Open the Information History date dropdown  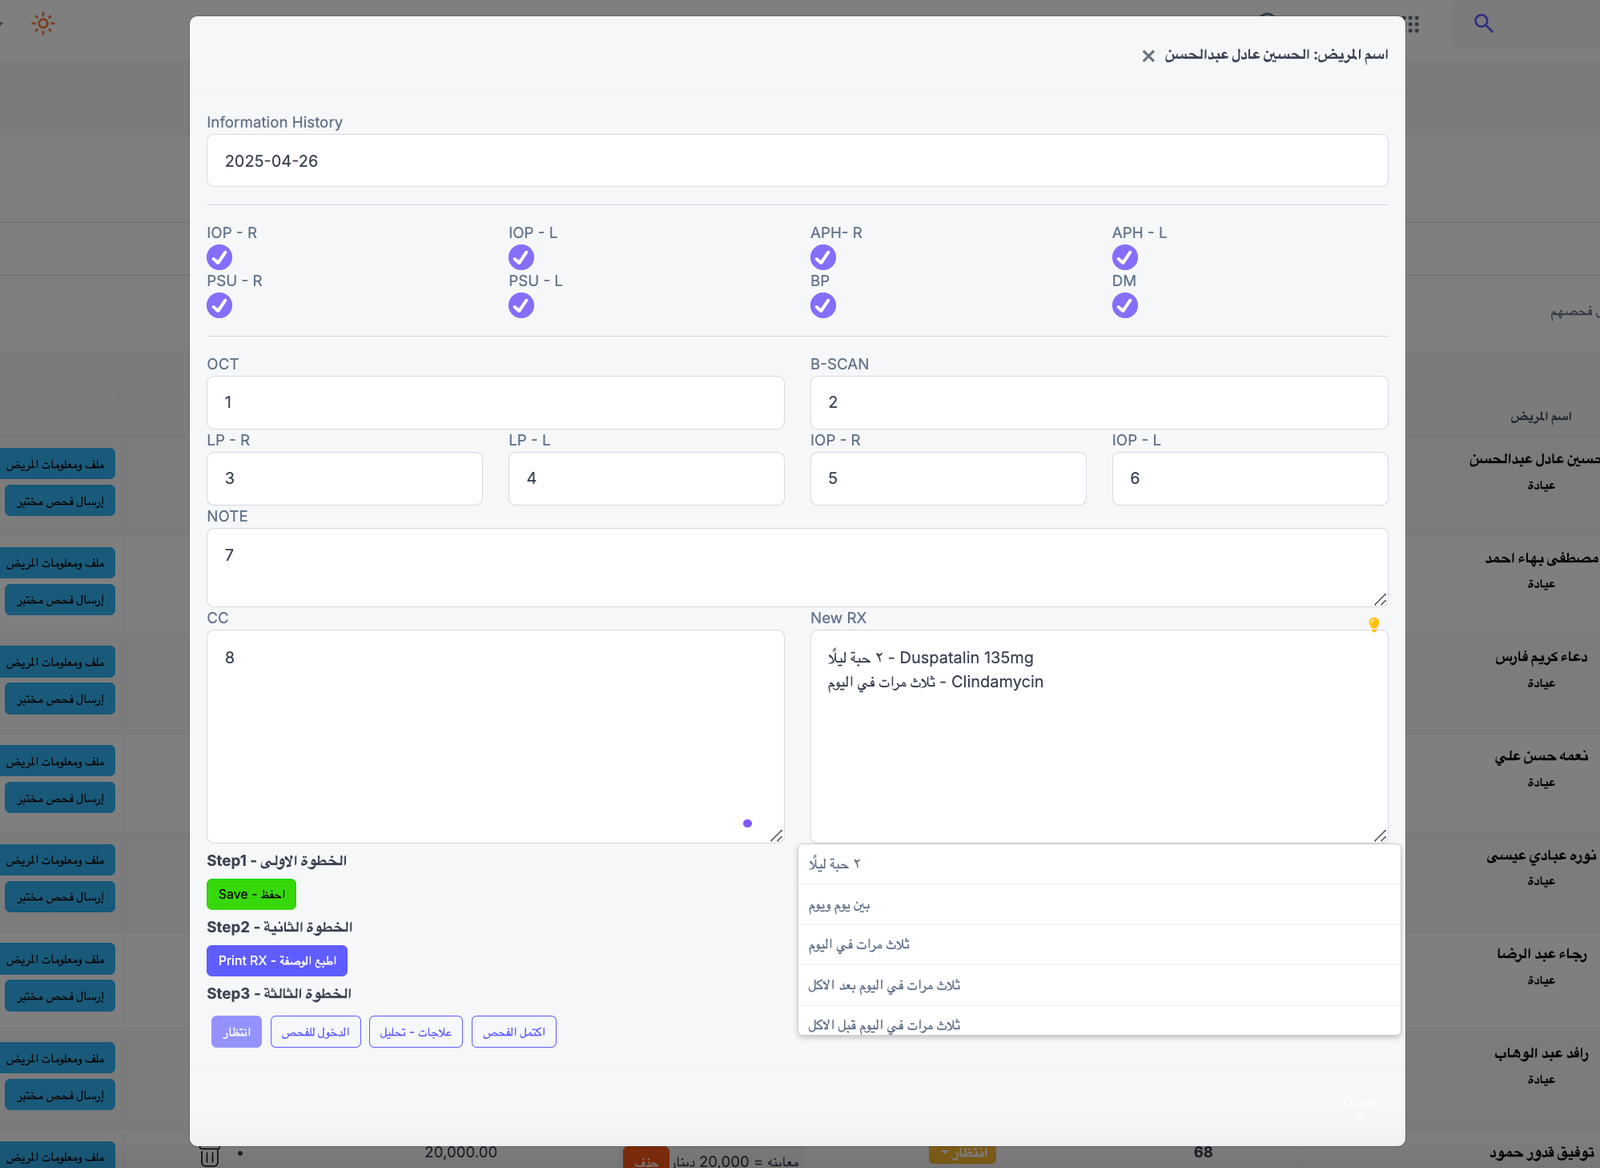[x=797, y=160]
